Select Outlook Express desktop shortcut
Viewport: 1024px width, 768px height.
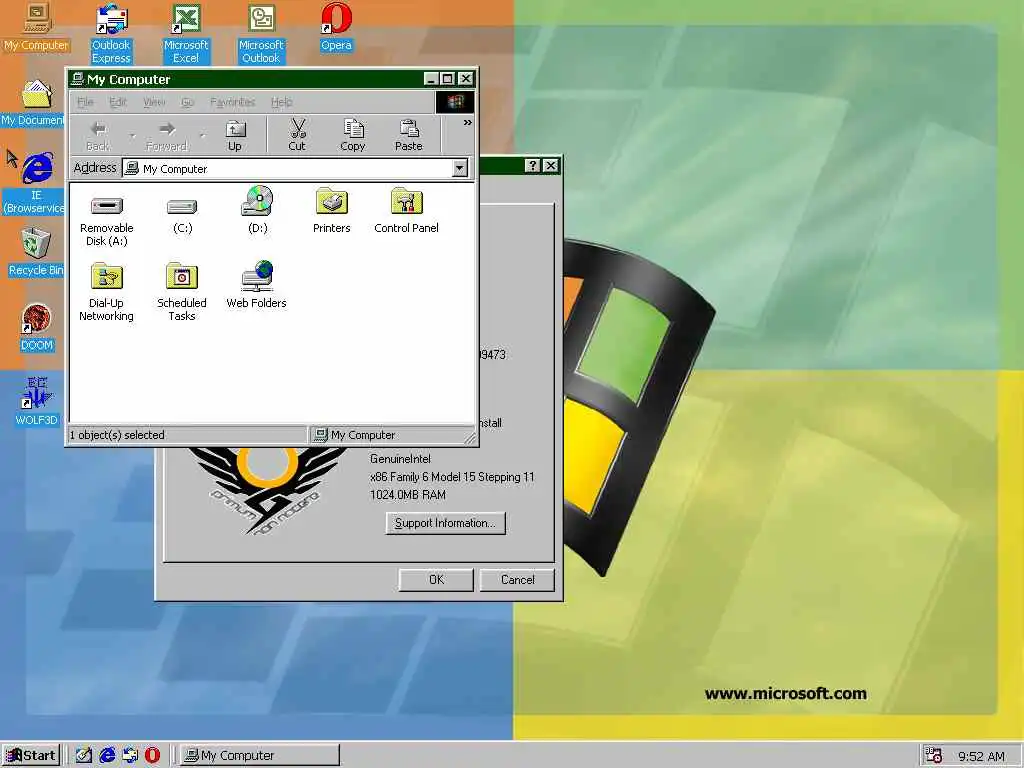[111, 33]
